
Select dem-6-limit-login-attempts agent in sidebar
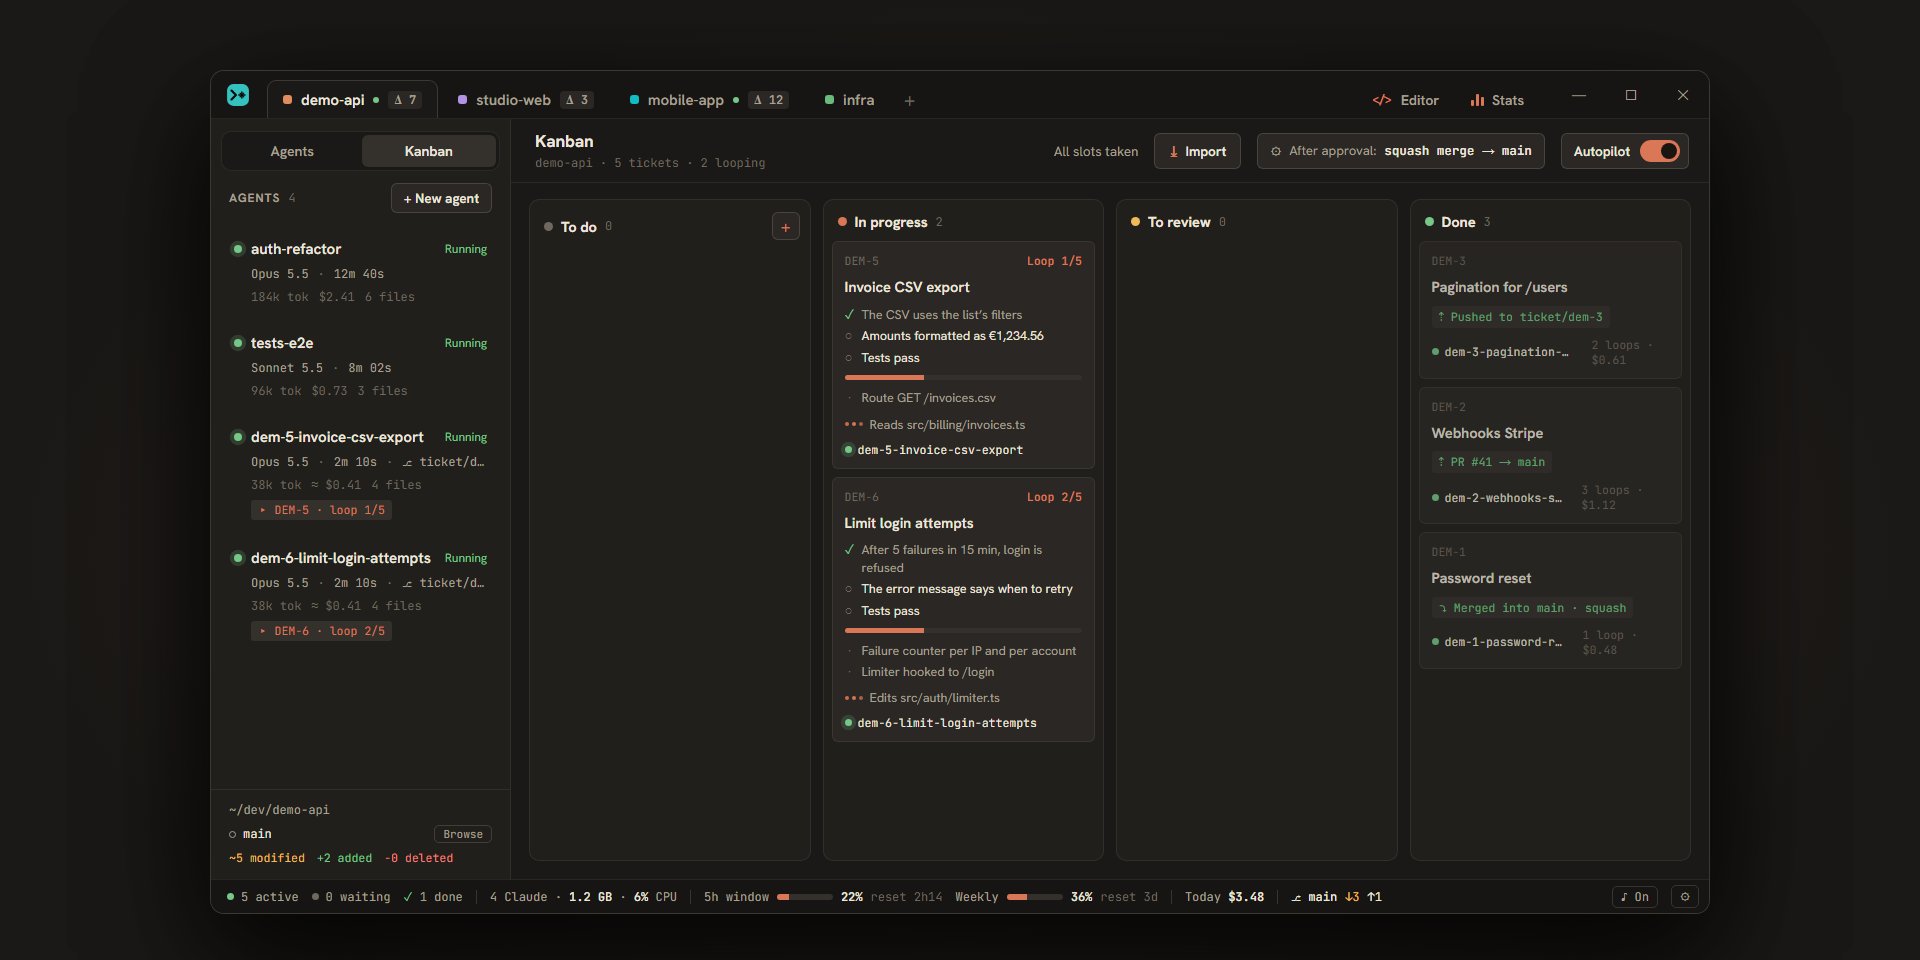tap(360, 593)
